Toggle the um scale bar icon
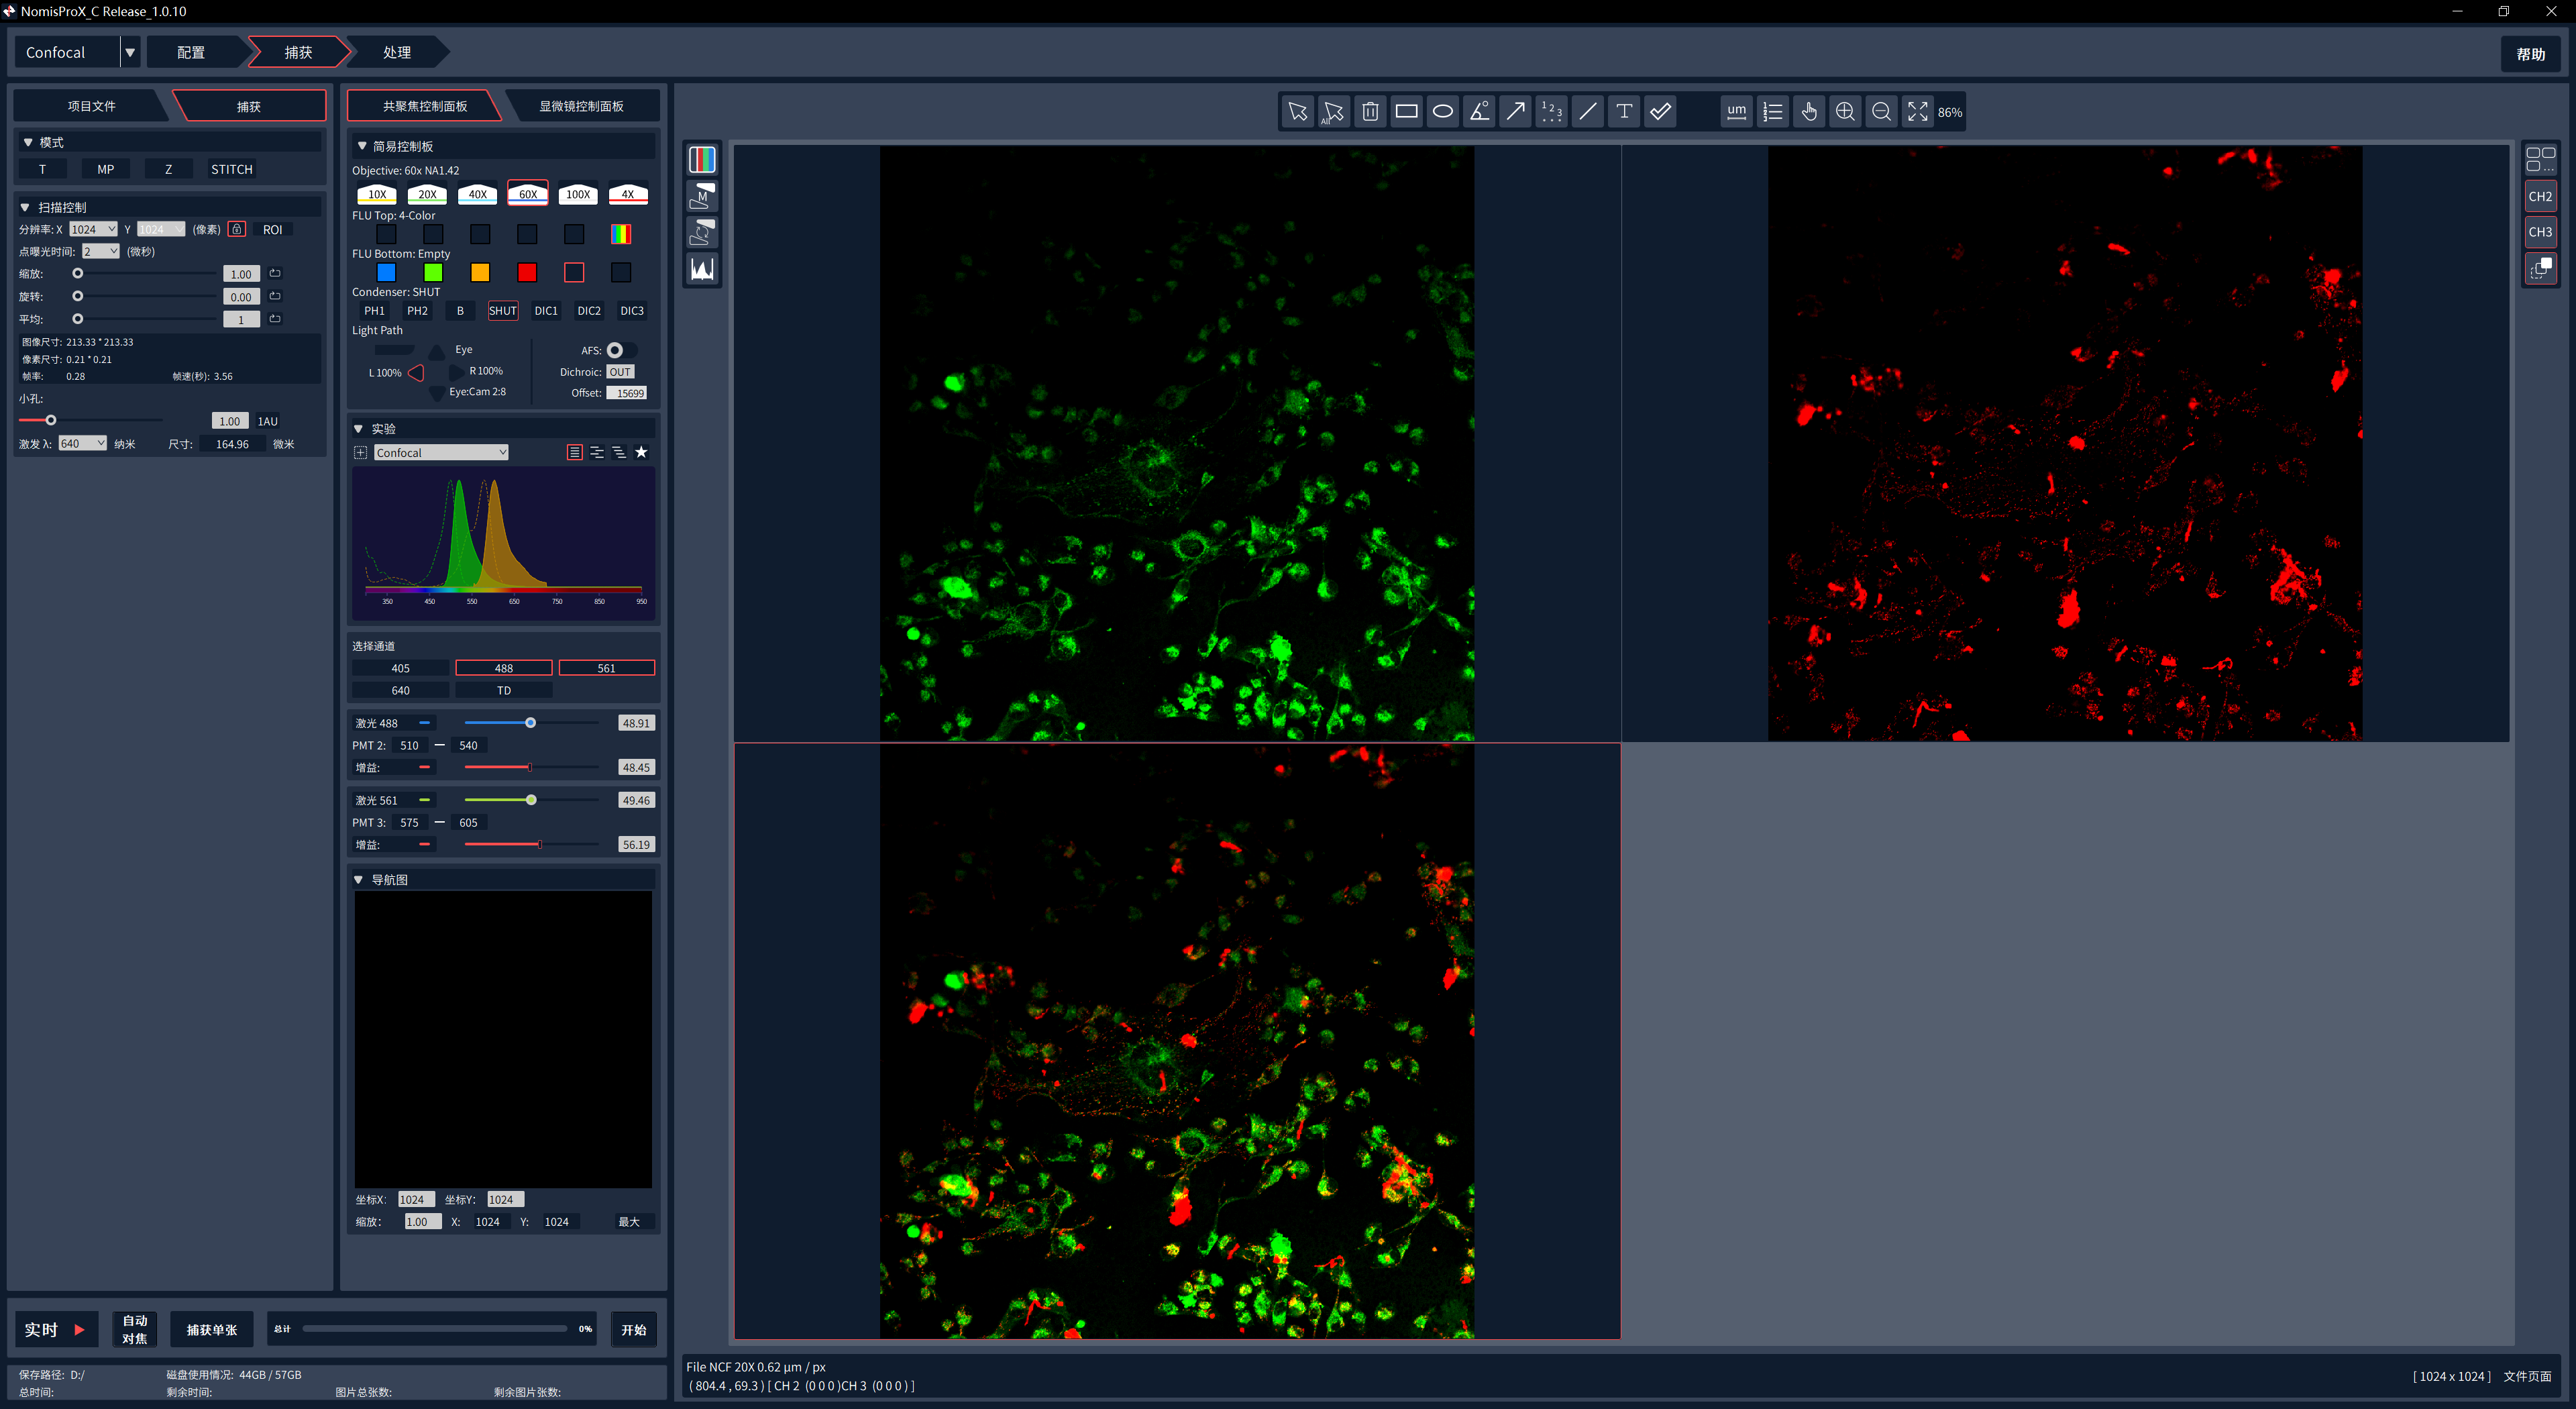Image resolution: width=2576 pixels, height=1409 pixels. (x=1736, y=112)
